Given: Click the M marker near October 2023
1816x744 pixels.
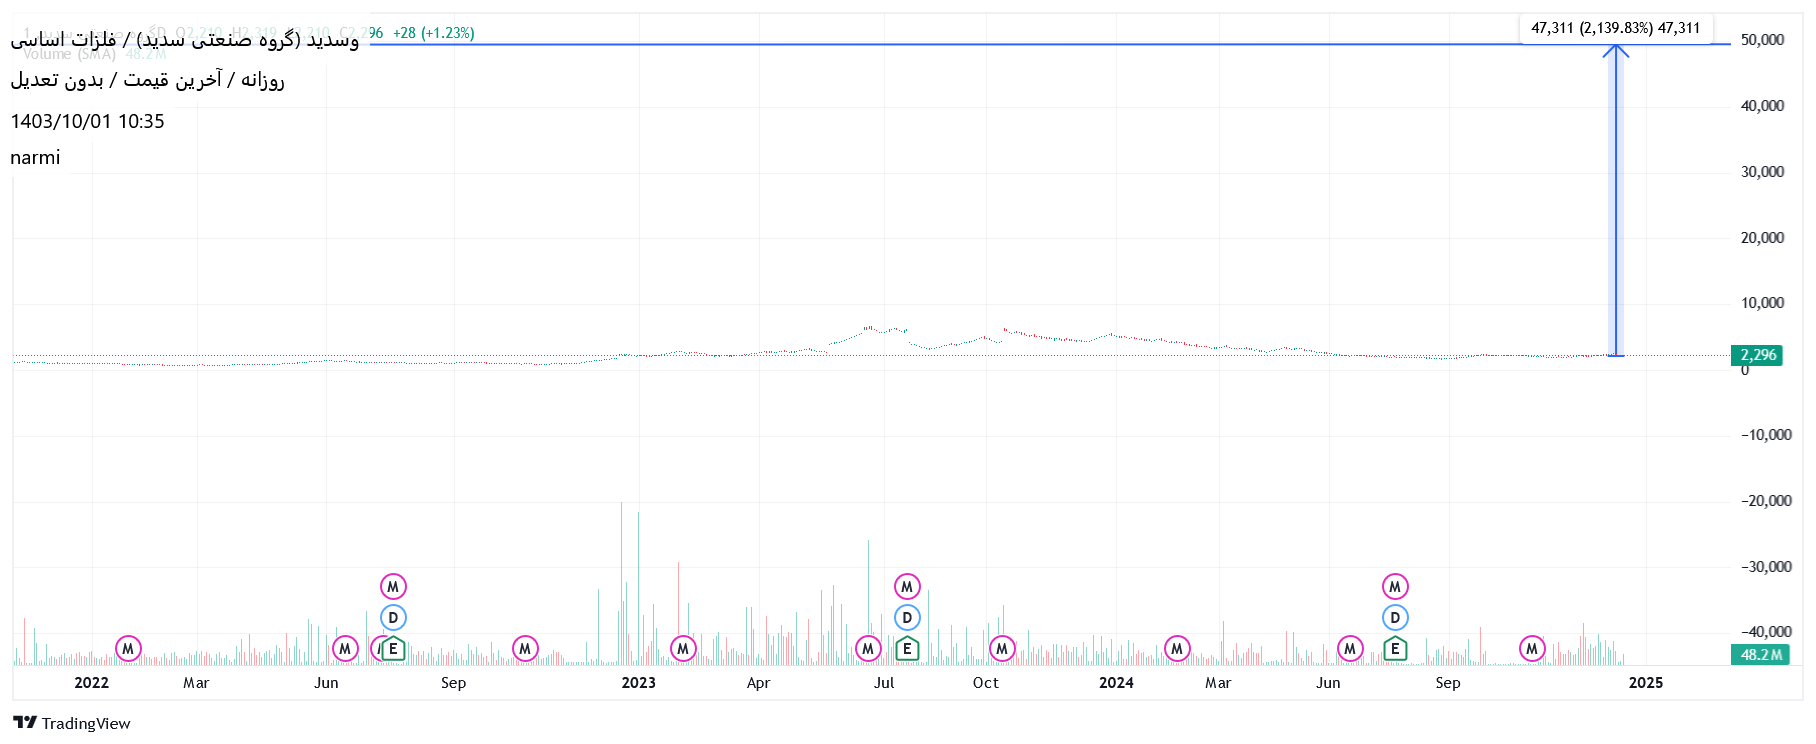Looking at the screenshot, I should [1002, 649].
